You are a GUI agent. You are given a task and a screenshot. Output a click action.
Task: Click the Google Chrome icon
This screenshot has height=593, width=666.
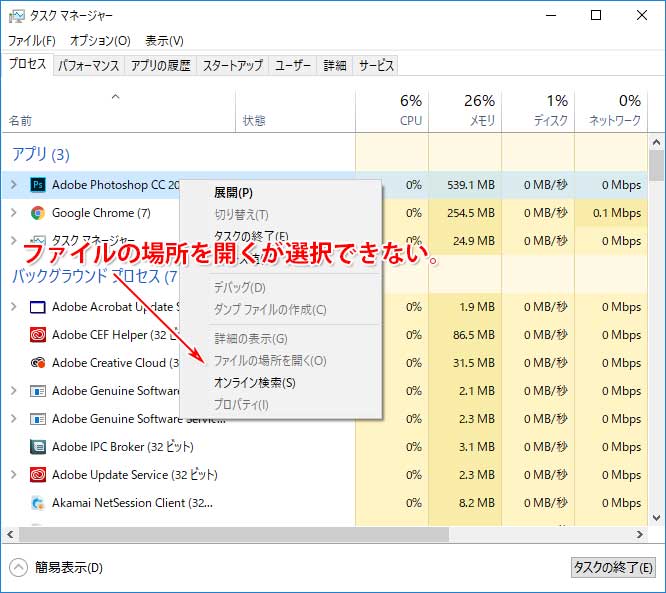coord(38,213)
